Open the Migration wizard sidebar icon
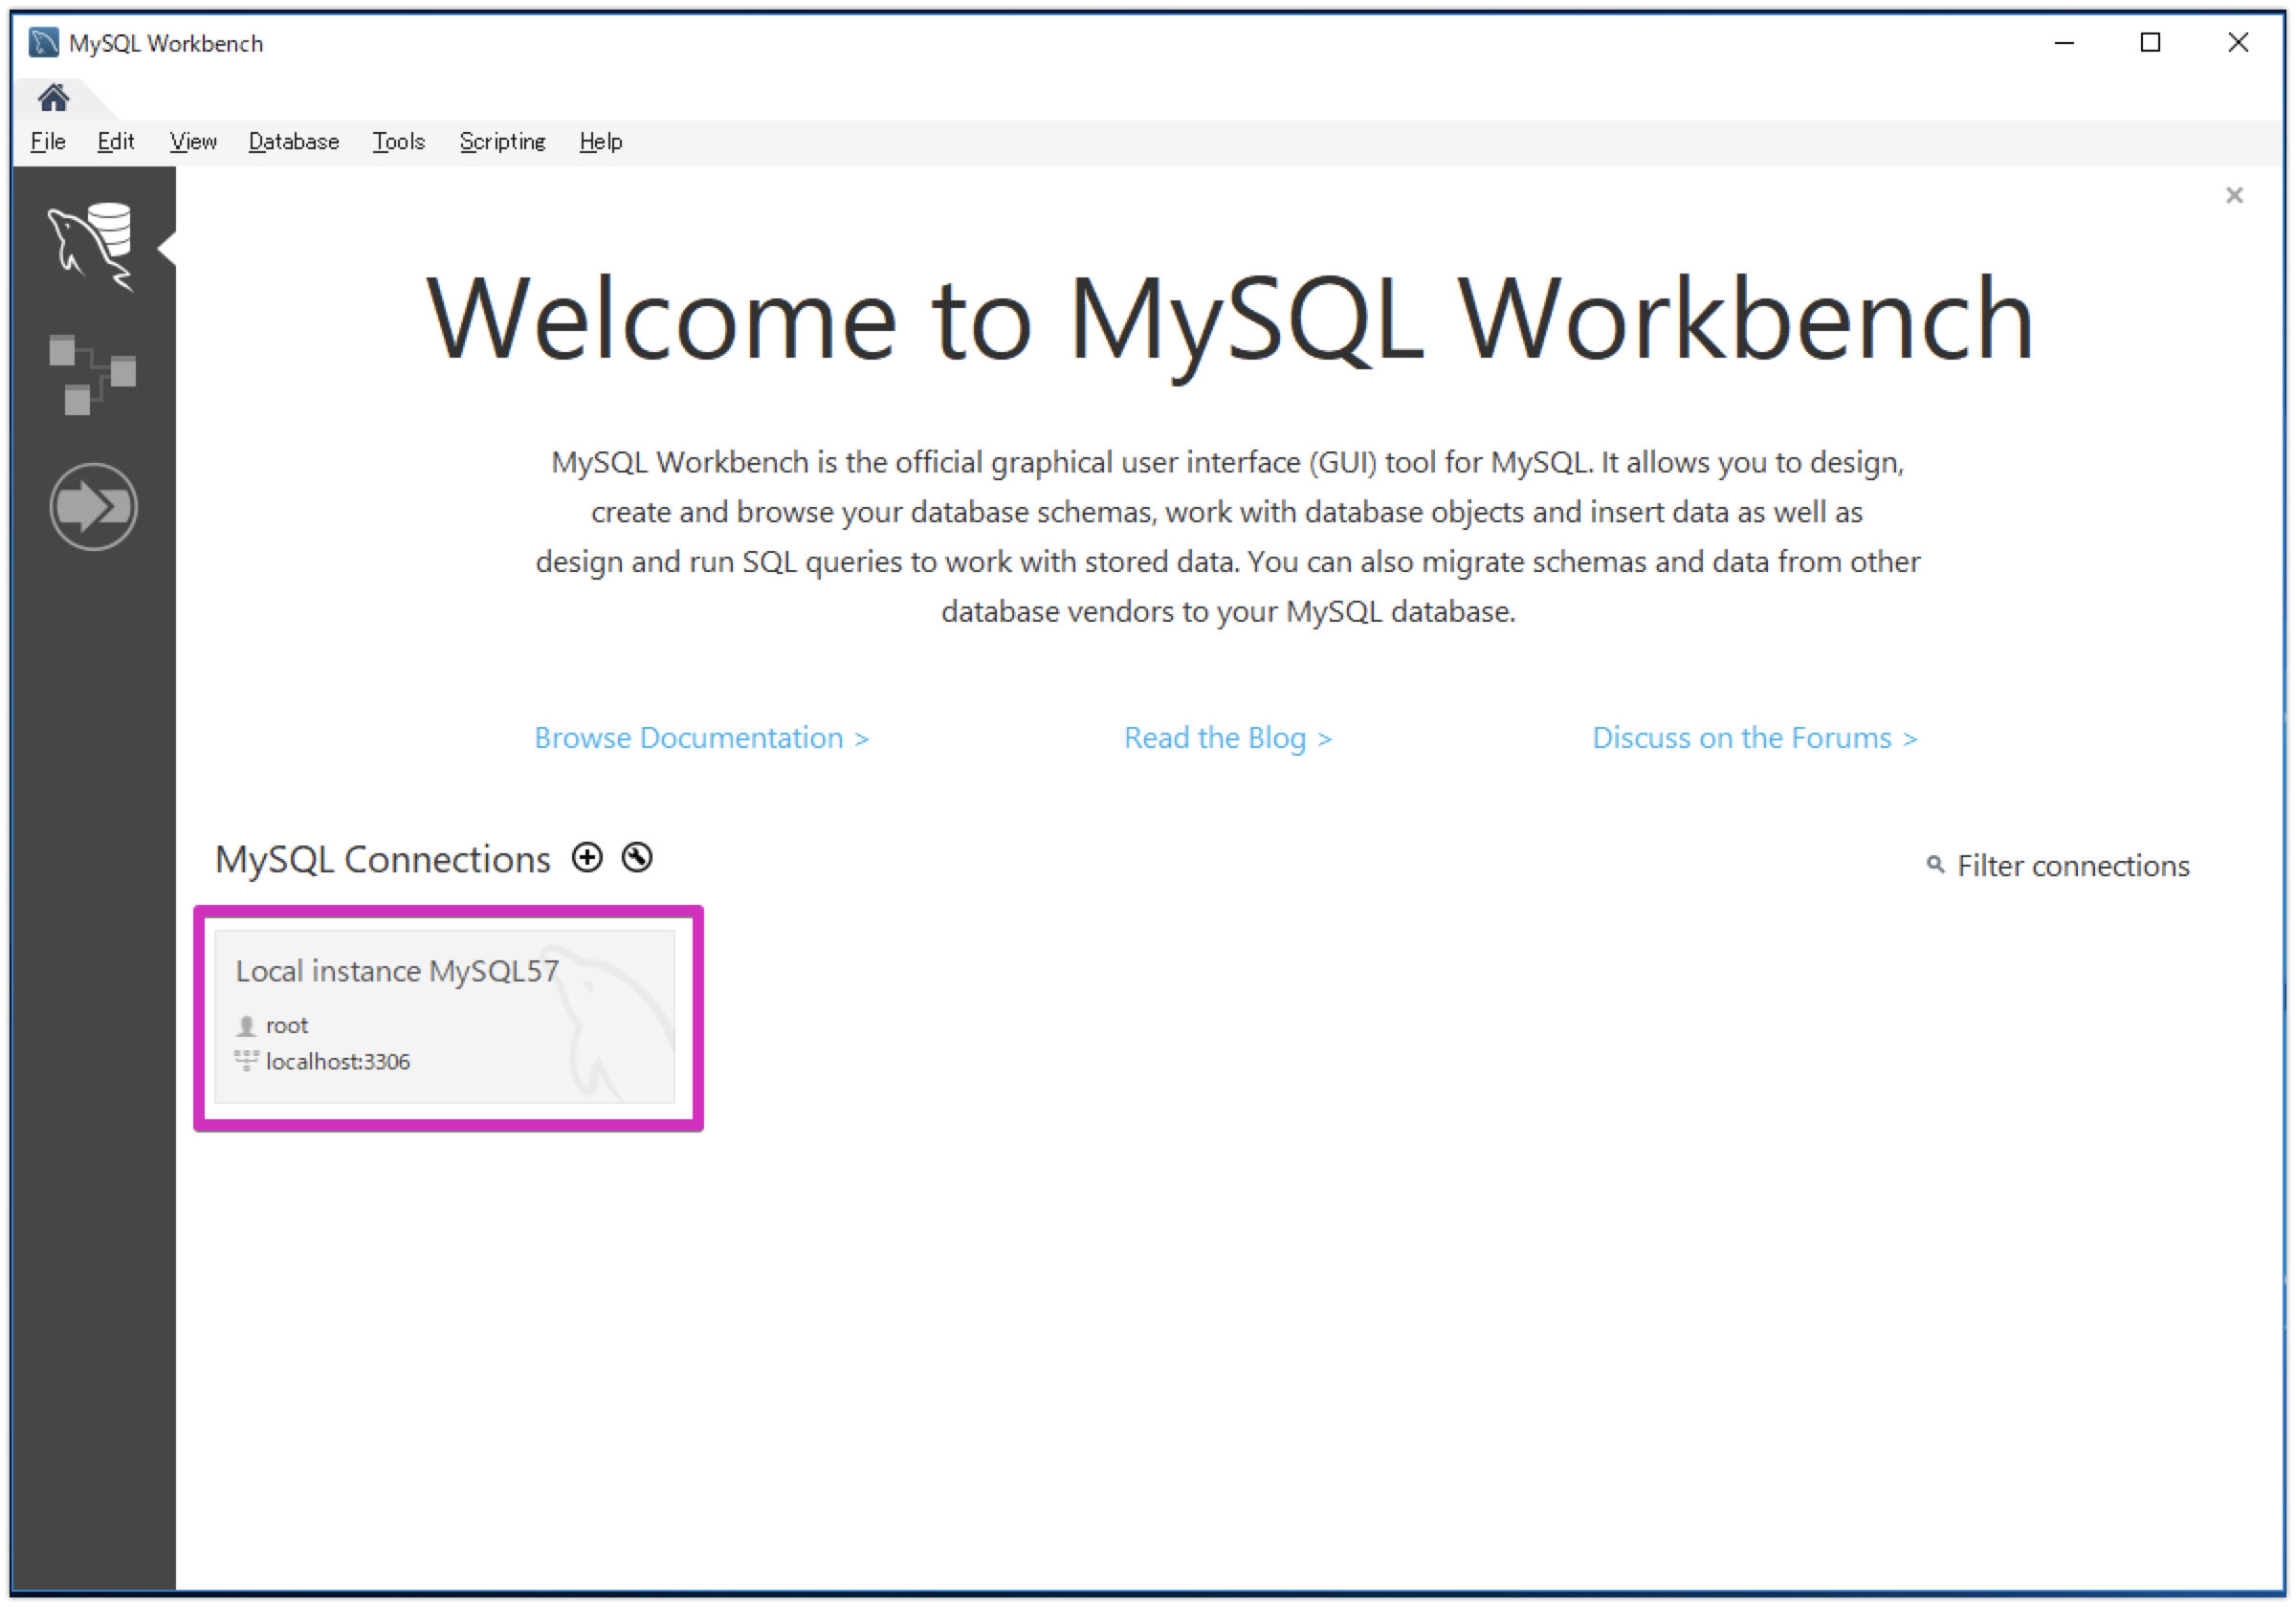Image resolution: width=2296 pixels, height=1607 pixels. pyautogui.click(x=93, y=506)
